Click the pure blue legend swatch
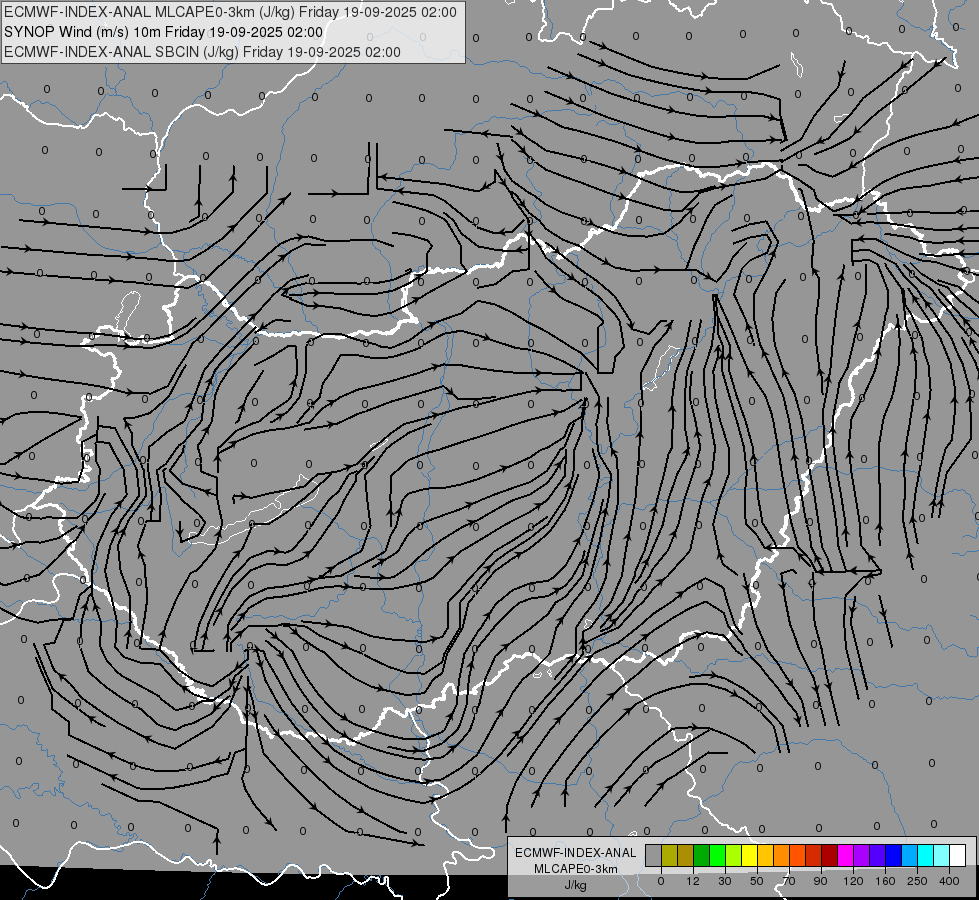The height and width of the screenshot is (900, 979). [x=894, y=855]
